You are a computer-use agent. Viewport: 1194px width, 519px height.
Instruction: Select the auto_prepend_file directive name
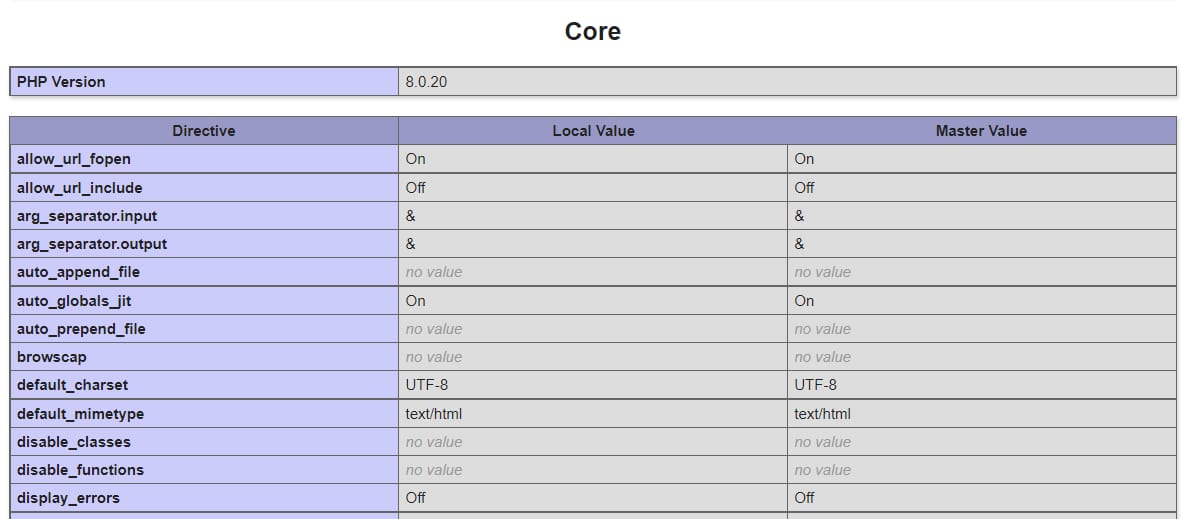pos(81,329)
